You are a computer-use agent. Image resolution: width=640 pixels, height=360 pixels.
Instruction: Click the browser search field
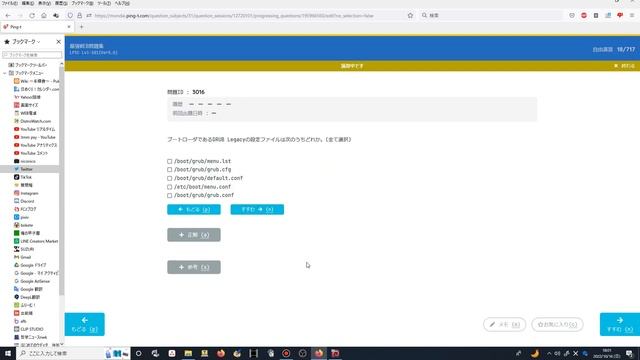tap(492, 16)
